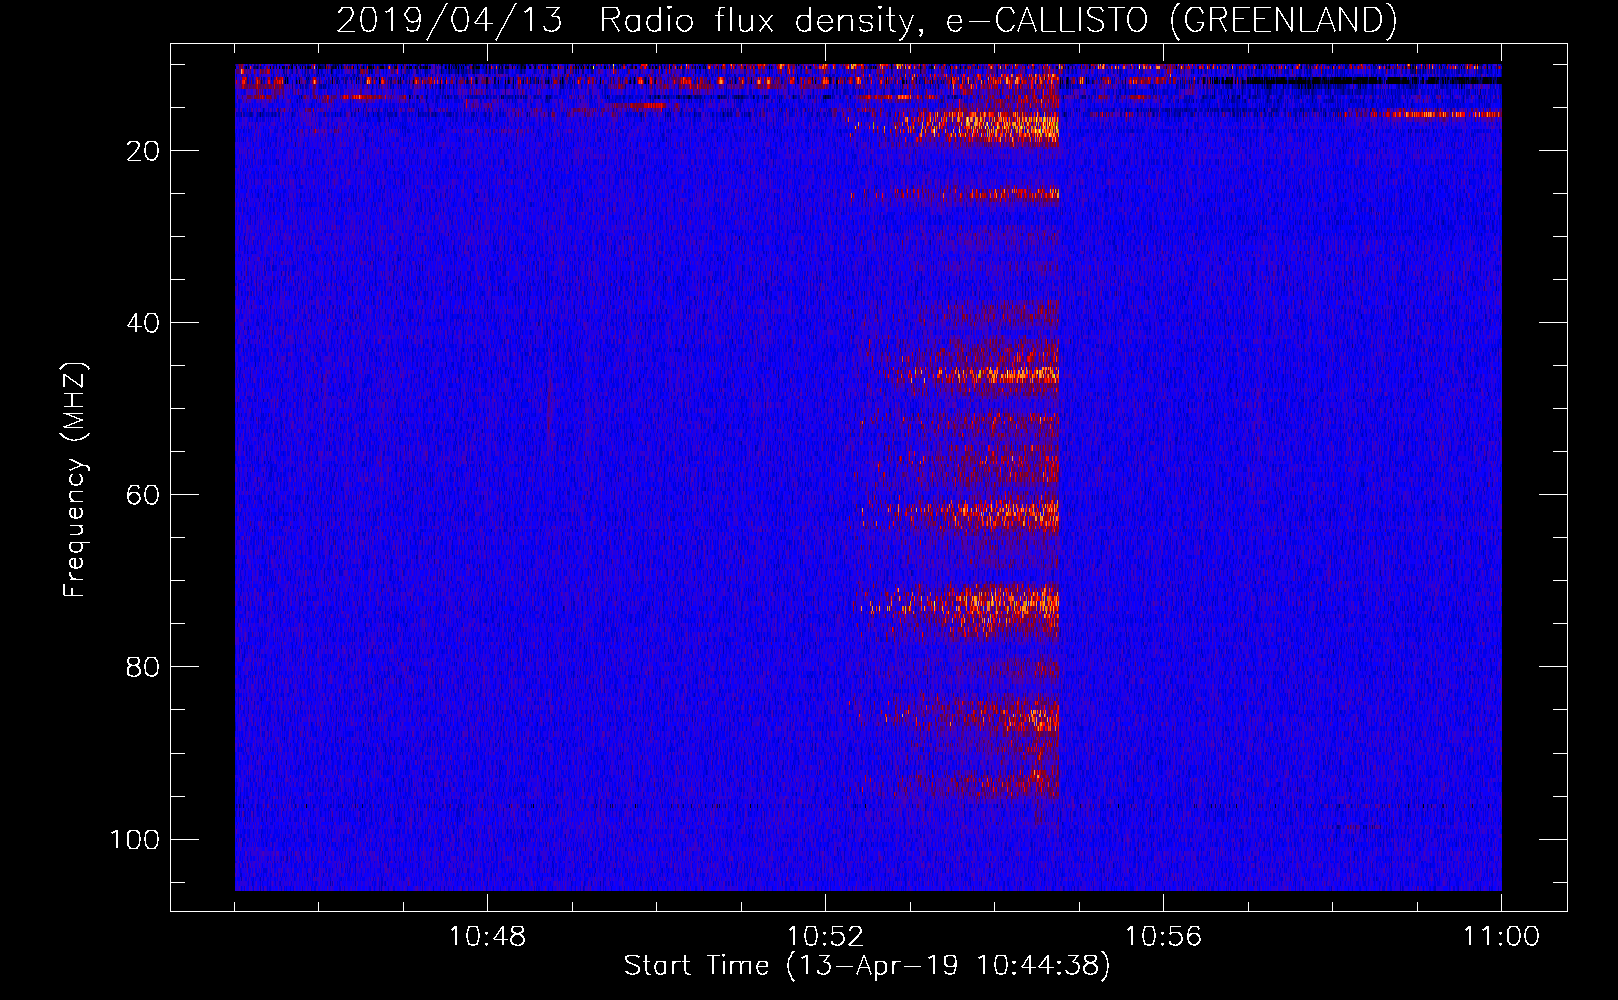Click the 10:56 time tick label
Viewport: 1618px width, 1000px height.
pos(1163,937)
